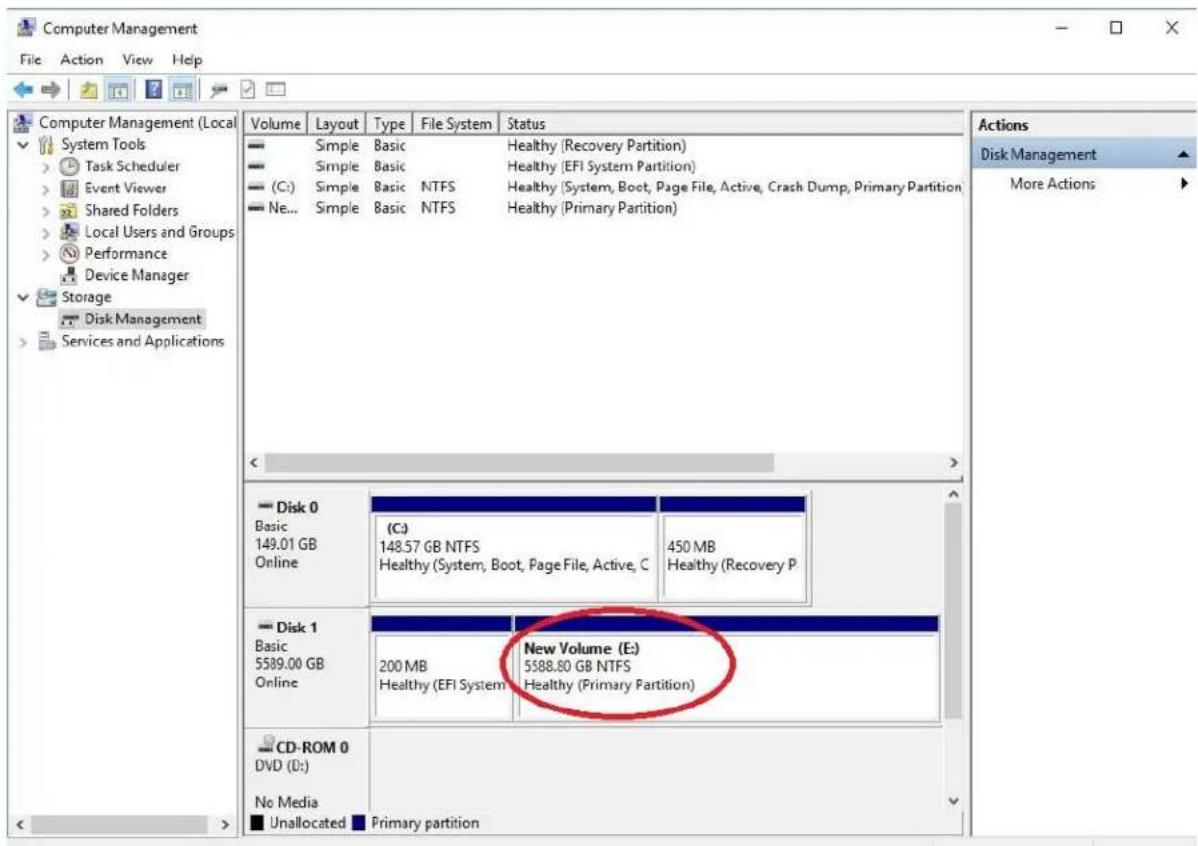
Task: Click the black Unallocated legend swatch
Action: (257, 823)
